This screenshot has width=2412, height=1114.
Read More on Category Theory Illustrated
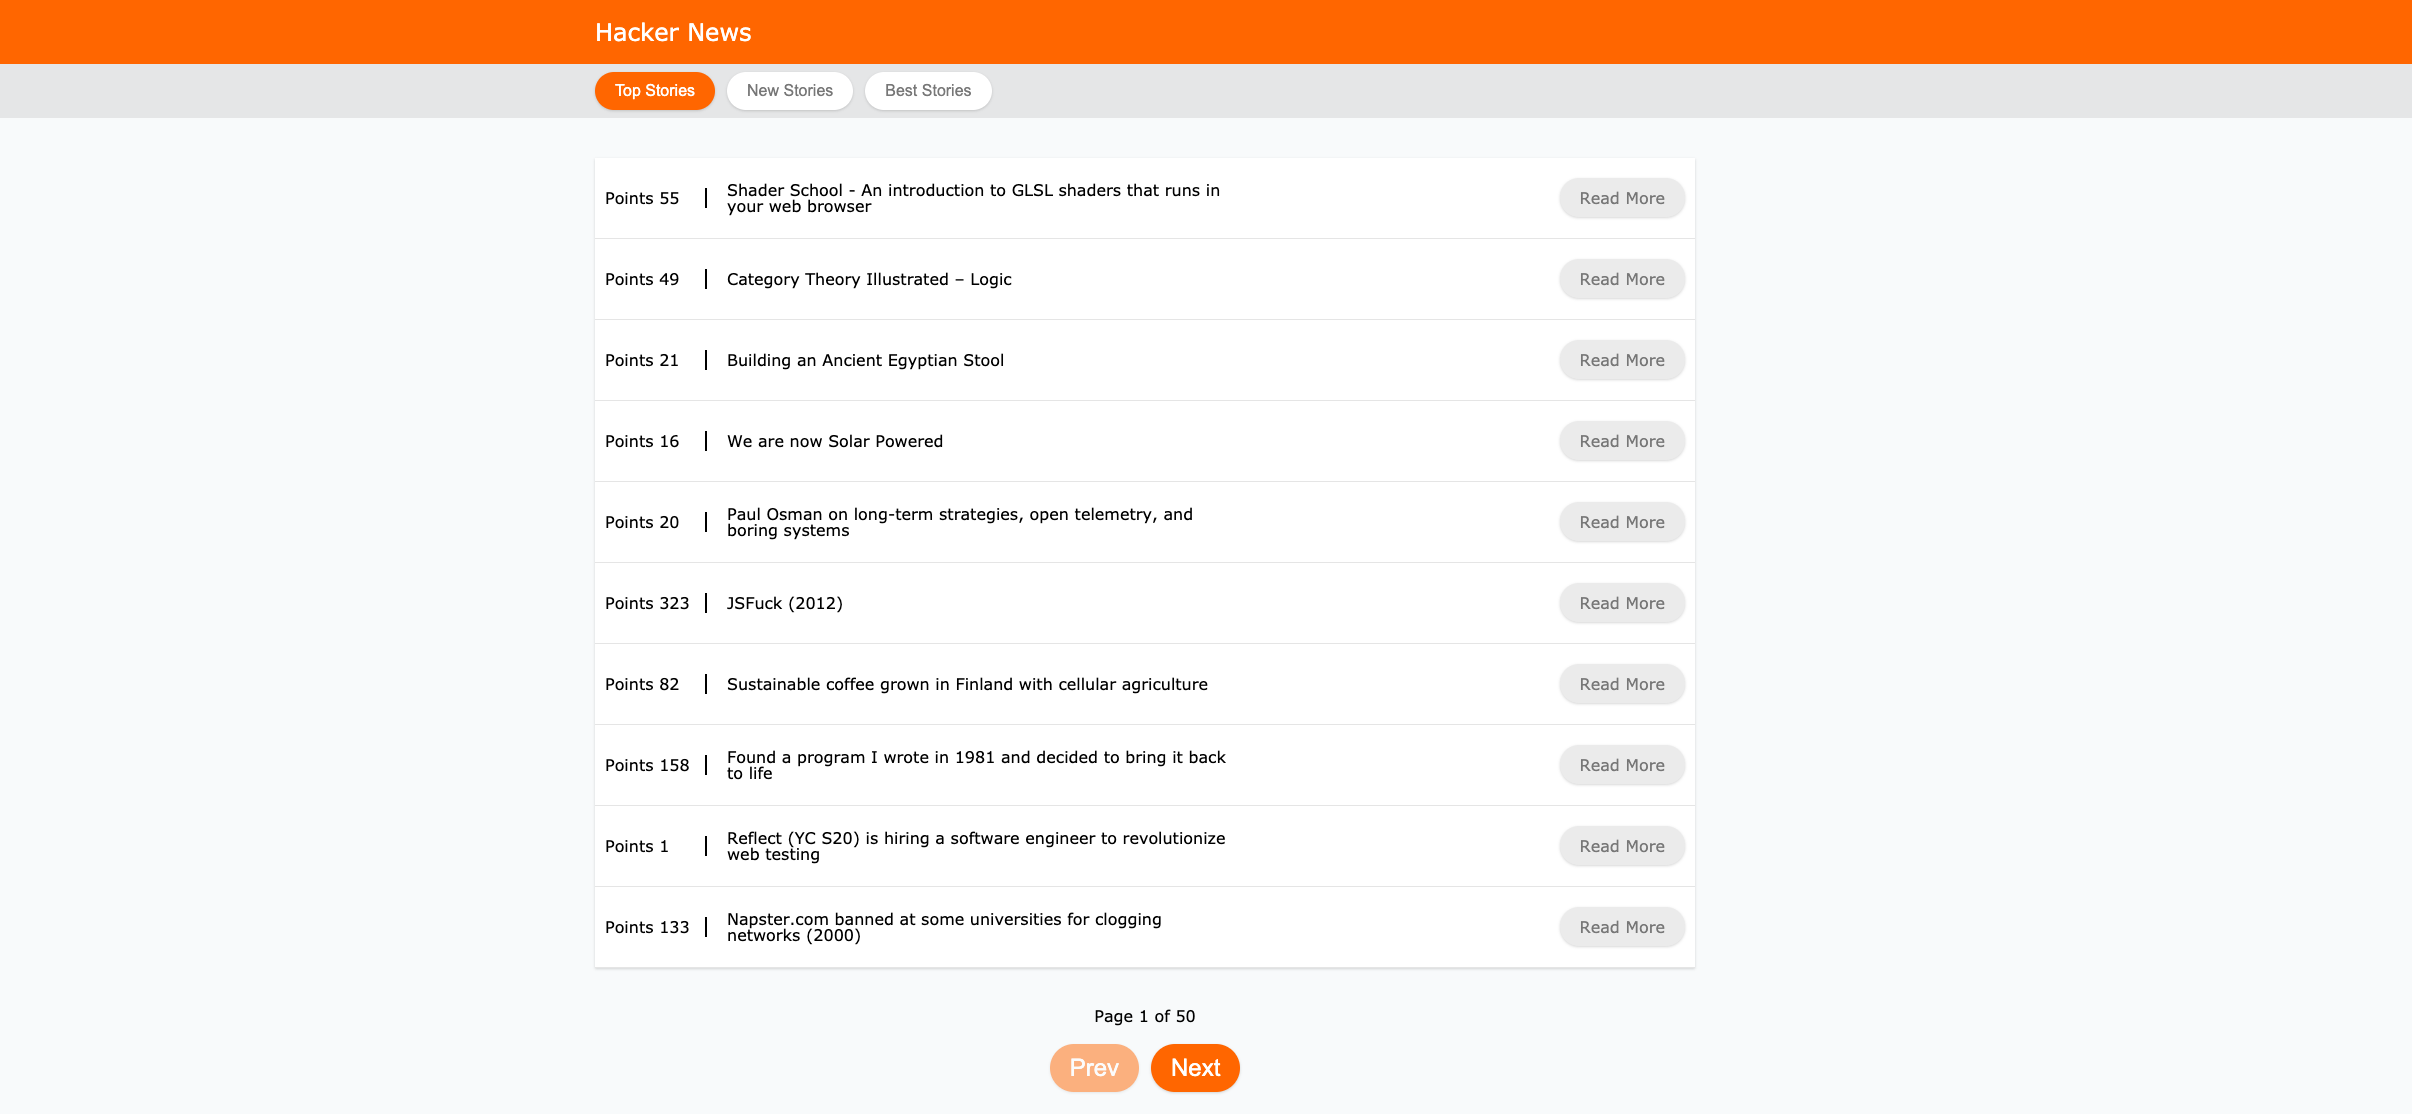pyautogui.click(x=1621, y=280)
